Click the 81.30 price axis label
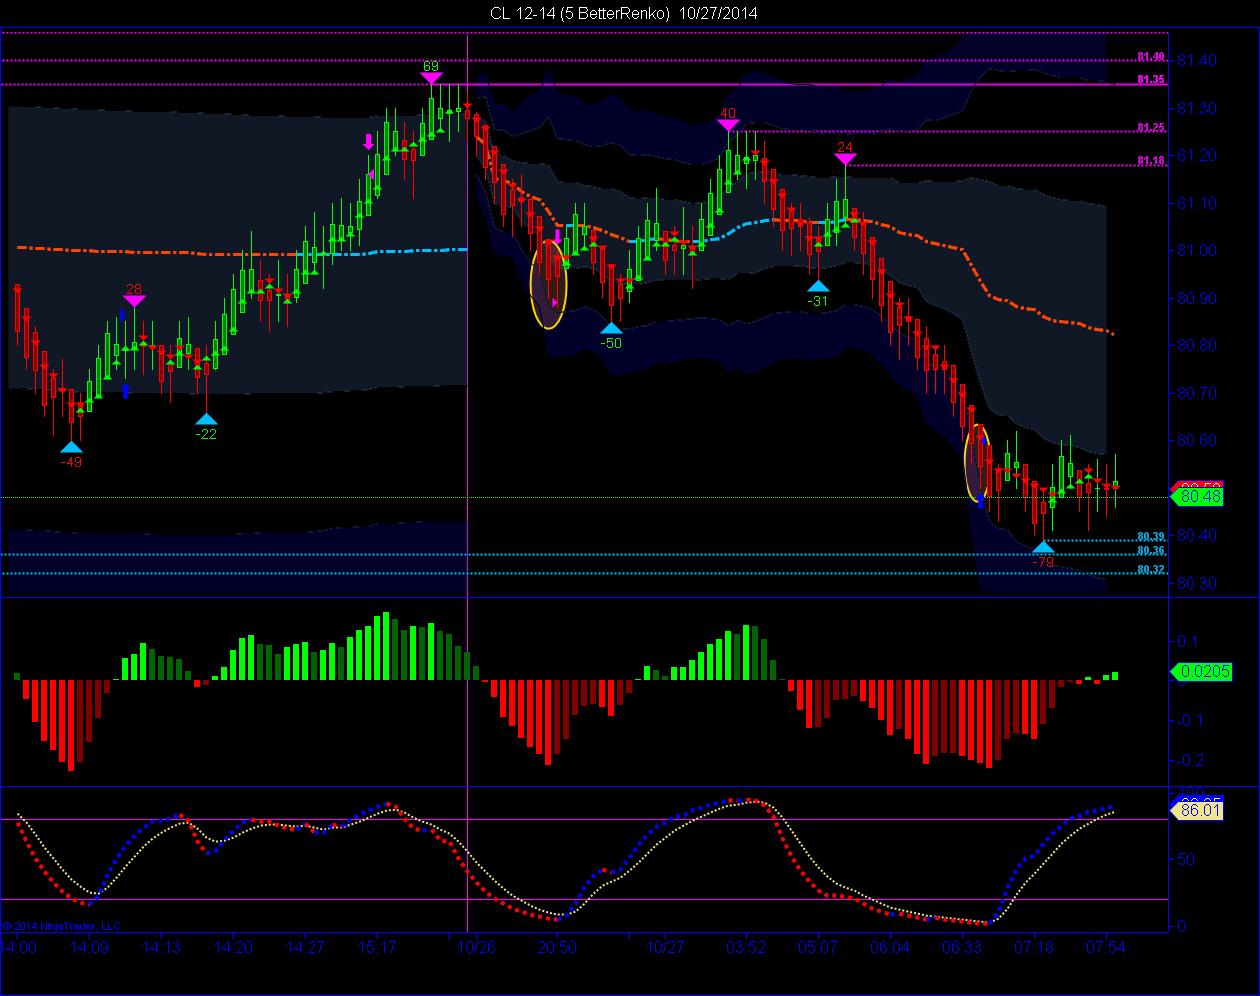This screenshot has width=1260, height=996. coord(1197,108)
